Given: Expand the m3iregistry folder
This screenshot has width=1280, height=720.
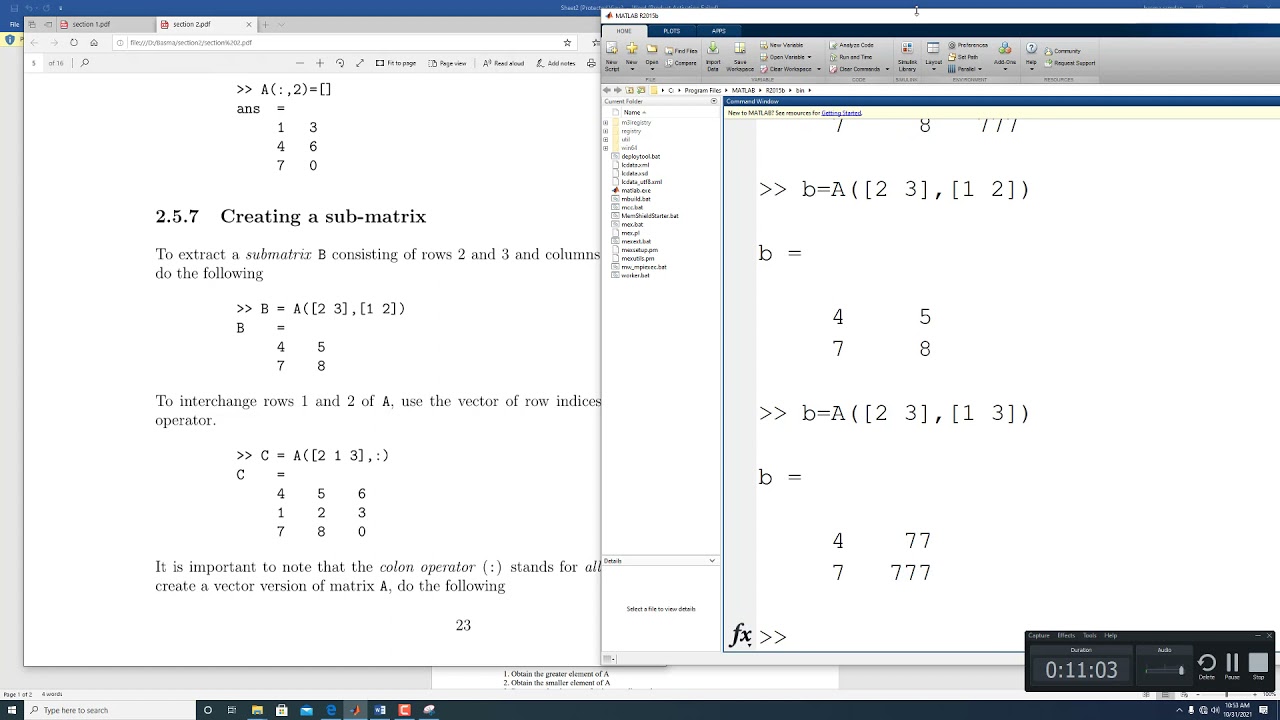Looking at the screenshot, I should click(x=605, y=123).
